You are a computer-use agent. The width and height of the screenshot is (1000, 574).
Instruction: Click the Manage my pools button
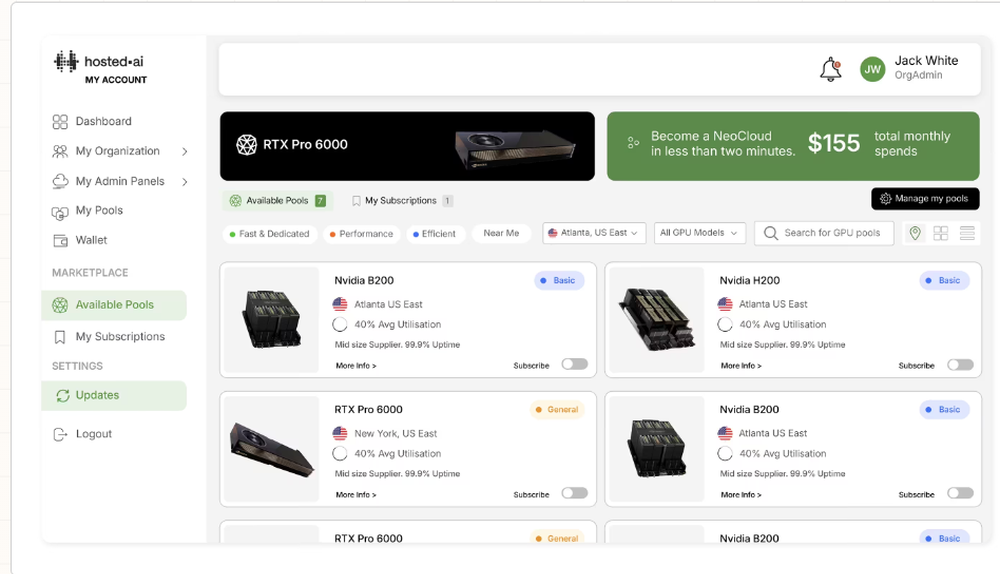click(x=925, y=199)
